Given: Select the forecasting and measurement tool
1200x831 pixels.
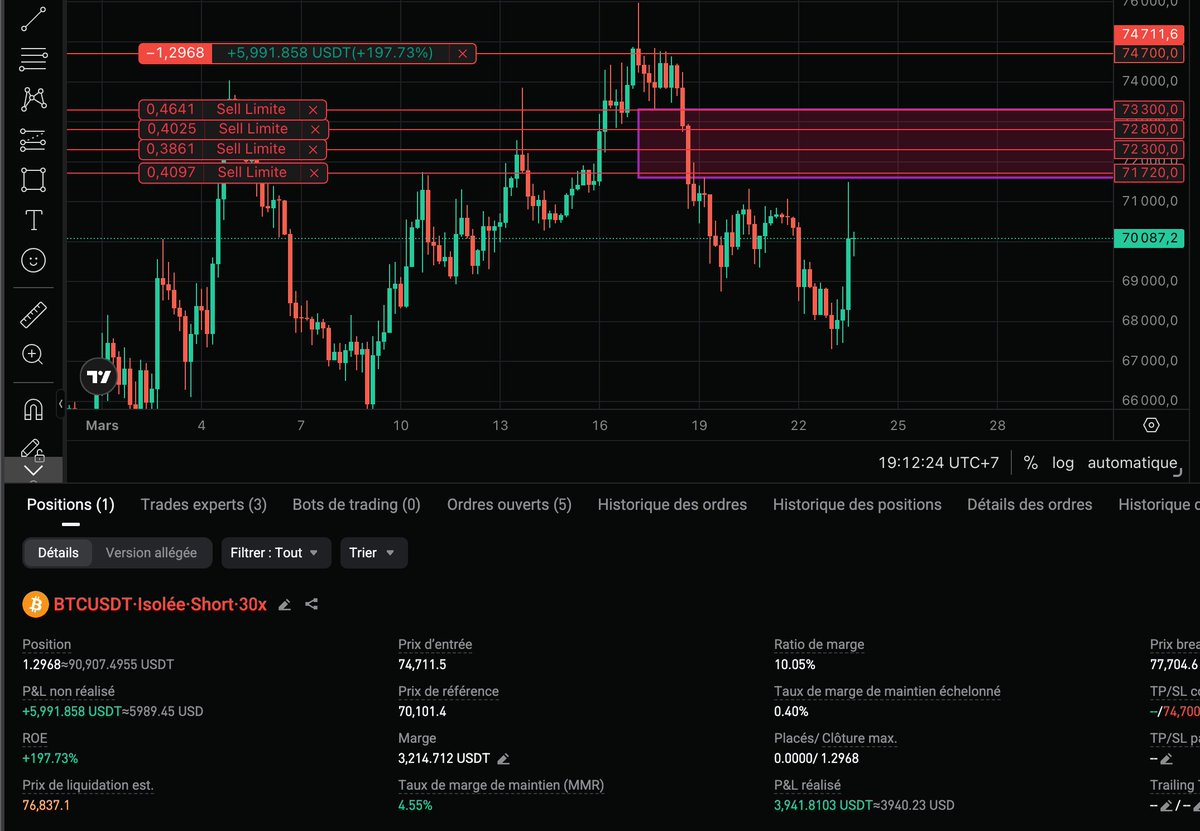Looking at the screenshot, I should pos(33,139).
